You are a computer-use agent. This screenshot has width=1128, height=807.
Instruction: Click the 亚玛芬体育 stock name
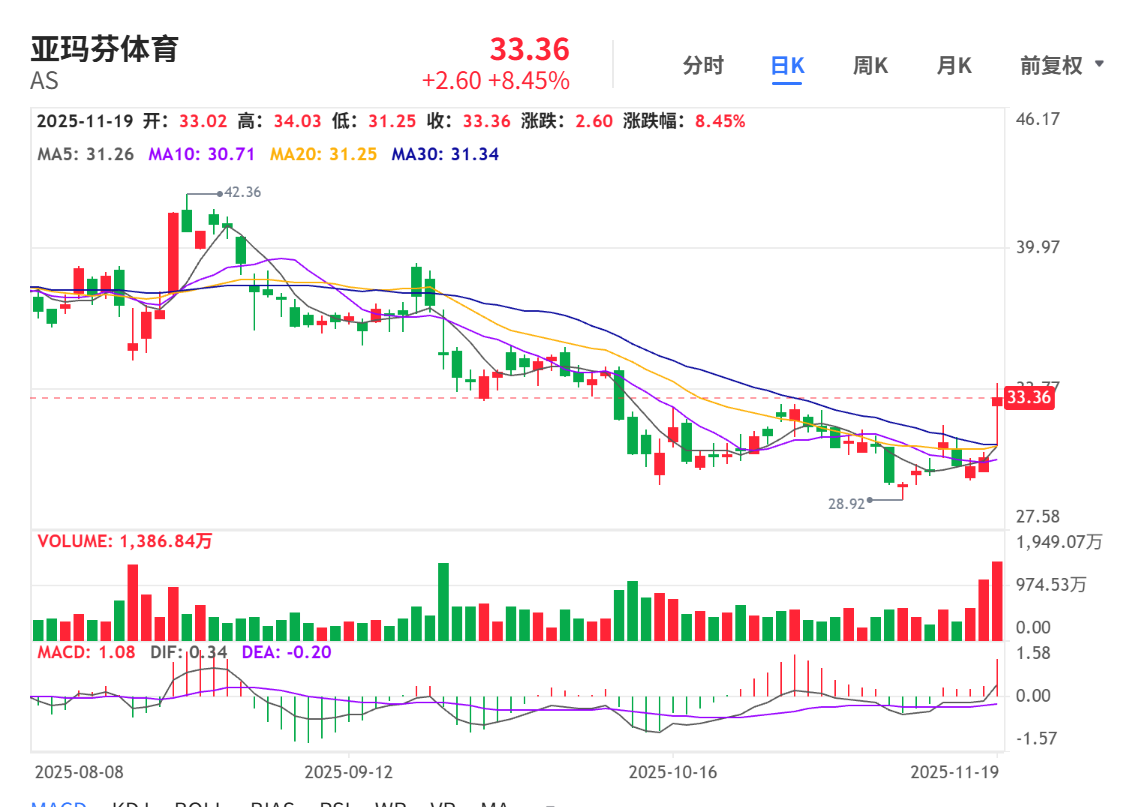click(x=104, y=48)
